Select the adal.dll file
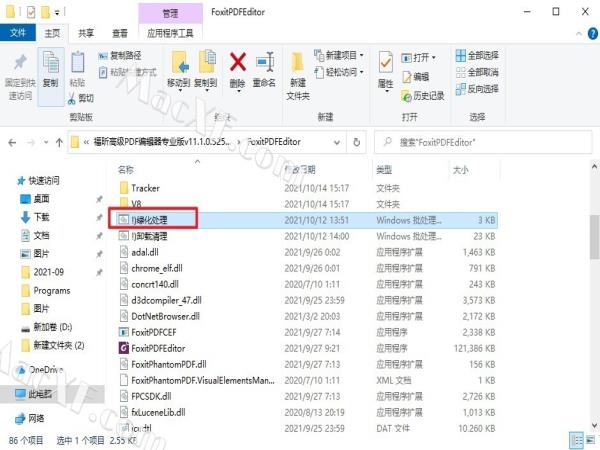The width and height of the screenshot is (600, 450). pyautogui.click(x=139, y=252)
